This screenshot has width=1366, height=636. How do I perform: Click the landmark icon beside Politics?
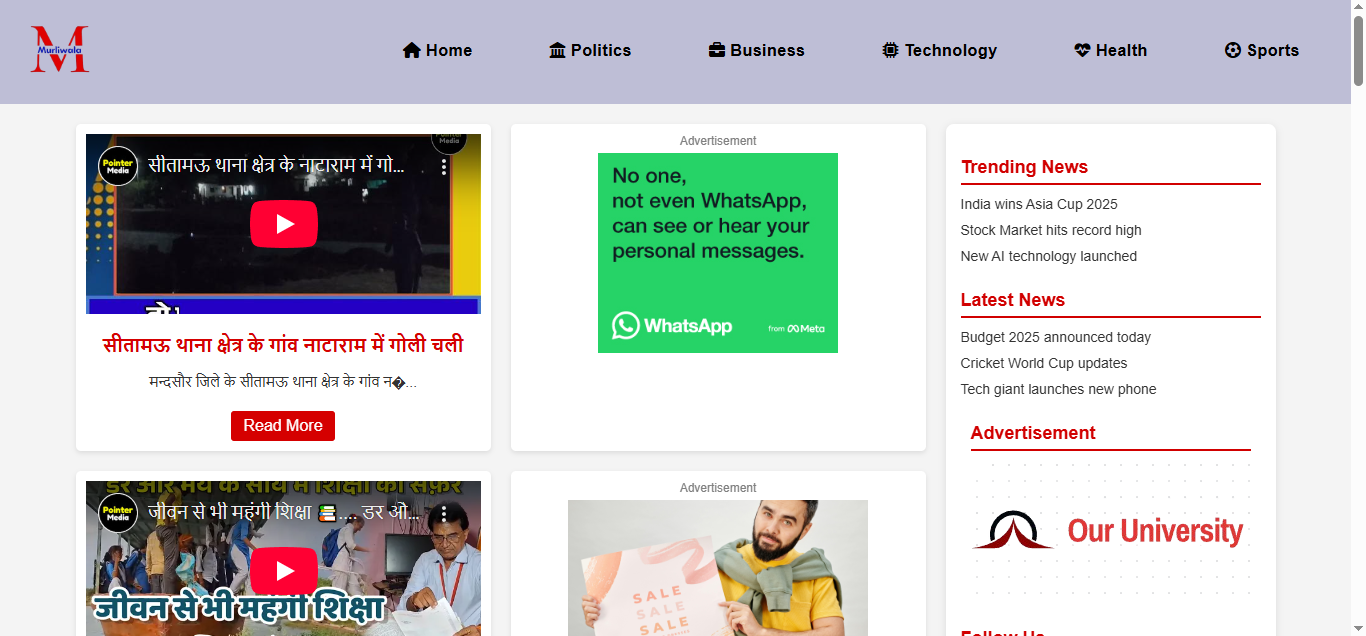(x=558, y=50)
